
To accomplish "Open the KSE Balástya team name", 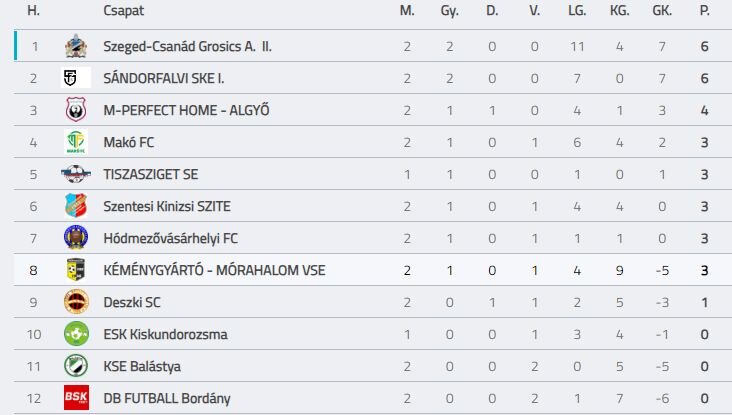I will tap(142, 366).
